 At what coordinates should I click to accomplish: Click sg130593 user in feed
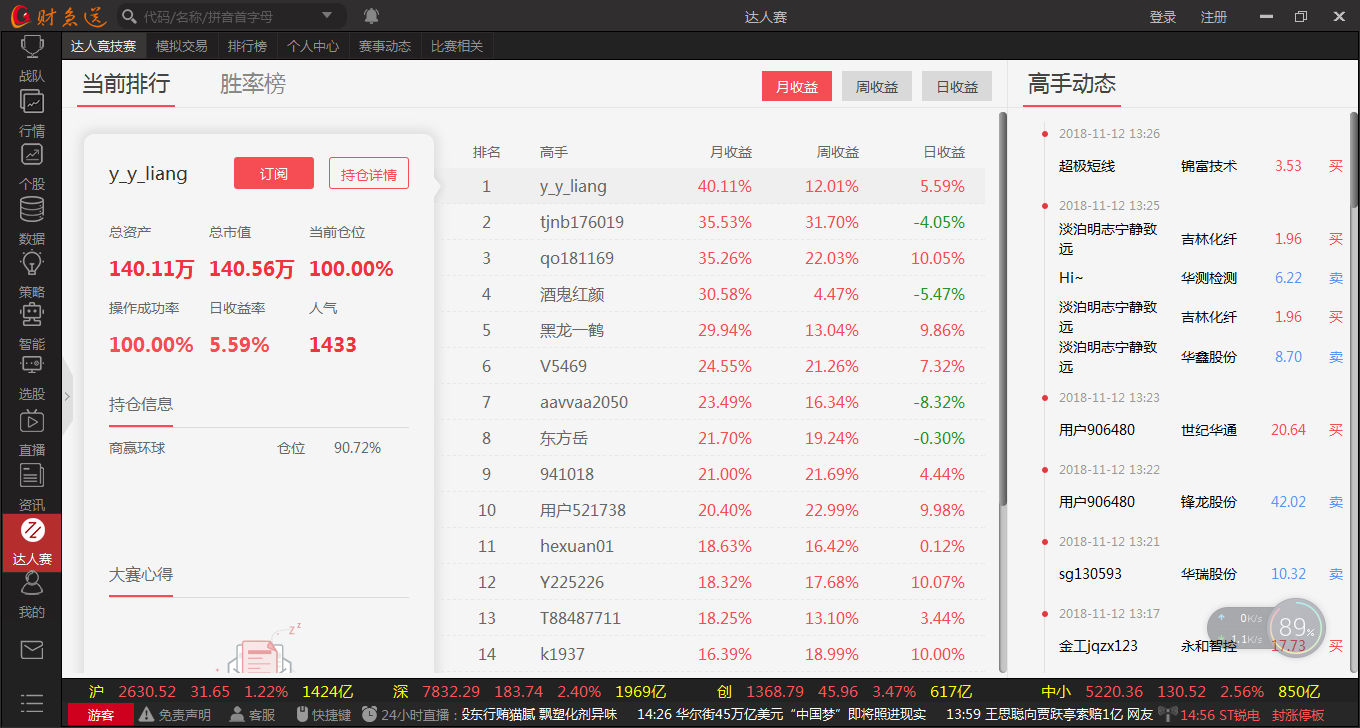[1090, 574]
